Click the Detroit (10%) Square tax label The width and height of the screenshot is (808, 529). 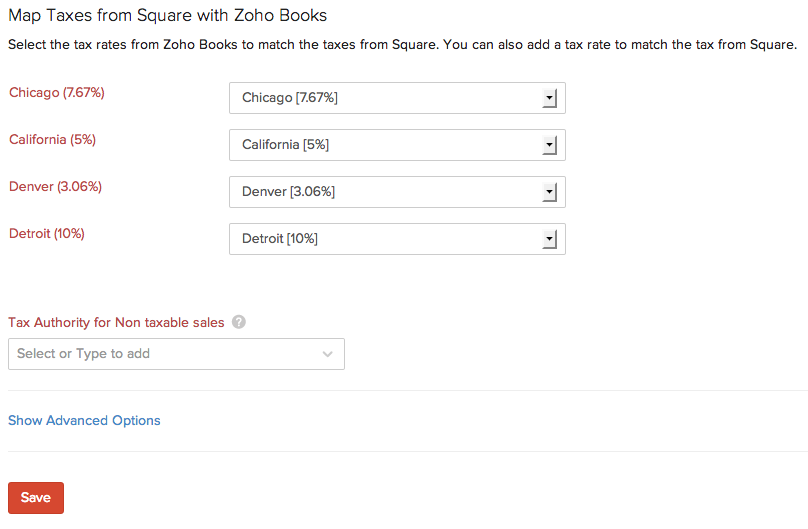(x=47, y=234)
